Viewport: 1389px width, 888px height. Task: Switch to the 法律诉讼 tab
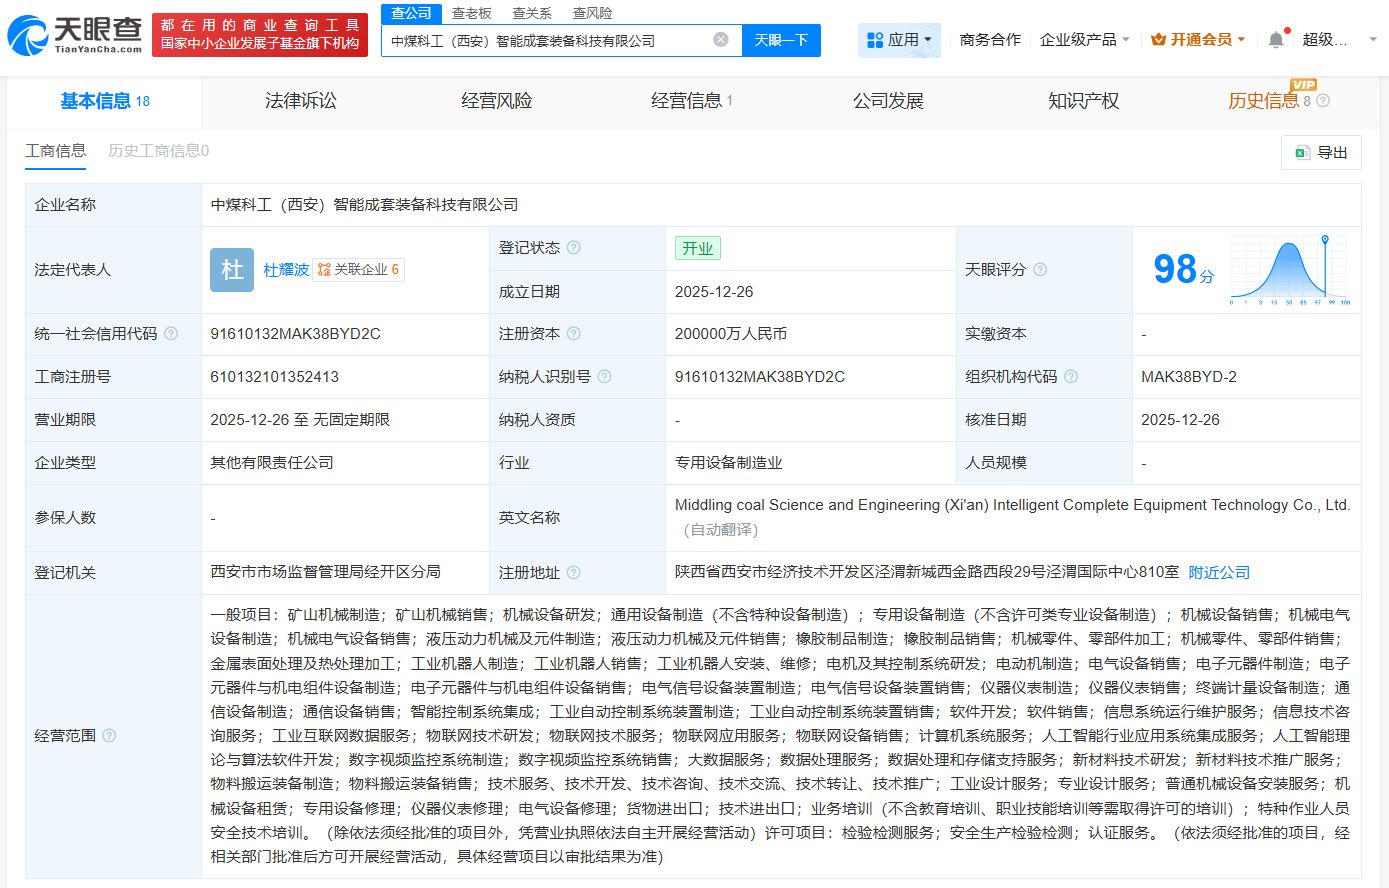pyautogui.click(x=301, y=101)
